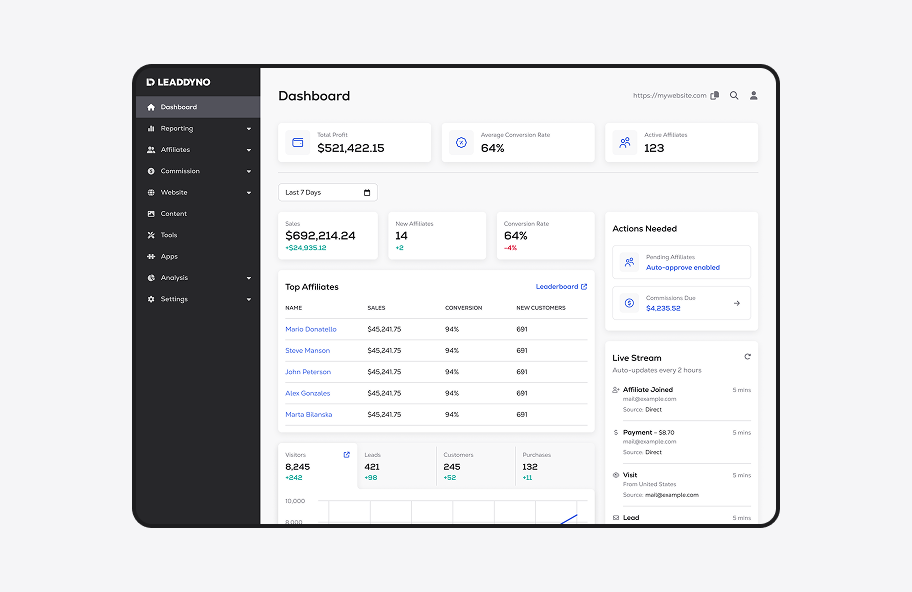The image size is (912, 592).
Task: Select the Content section in the sidebar
Action: click(176, 213)
